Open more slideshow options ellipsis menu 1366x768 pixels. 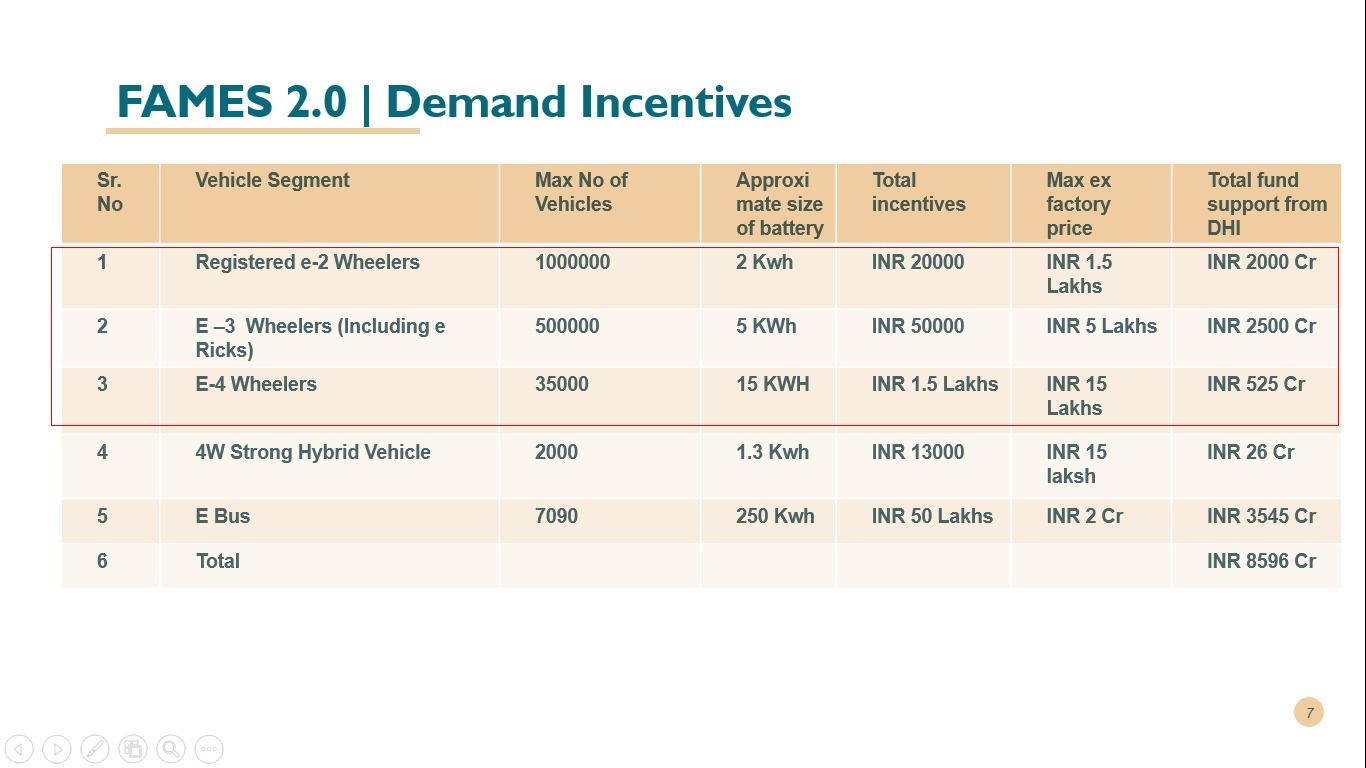pos(209,749)
